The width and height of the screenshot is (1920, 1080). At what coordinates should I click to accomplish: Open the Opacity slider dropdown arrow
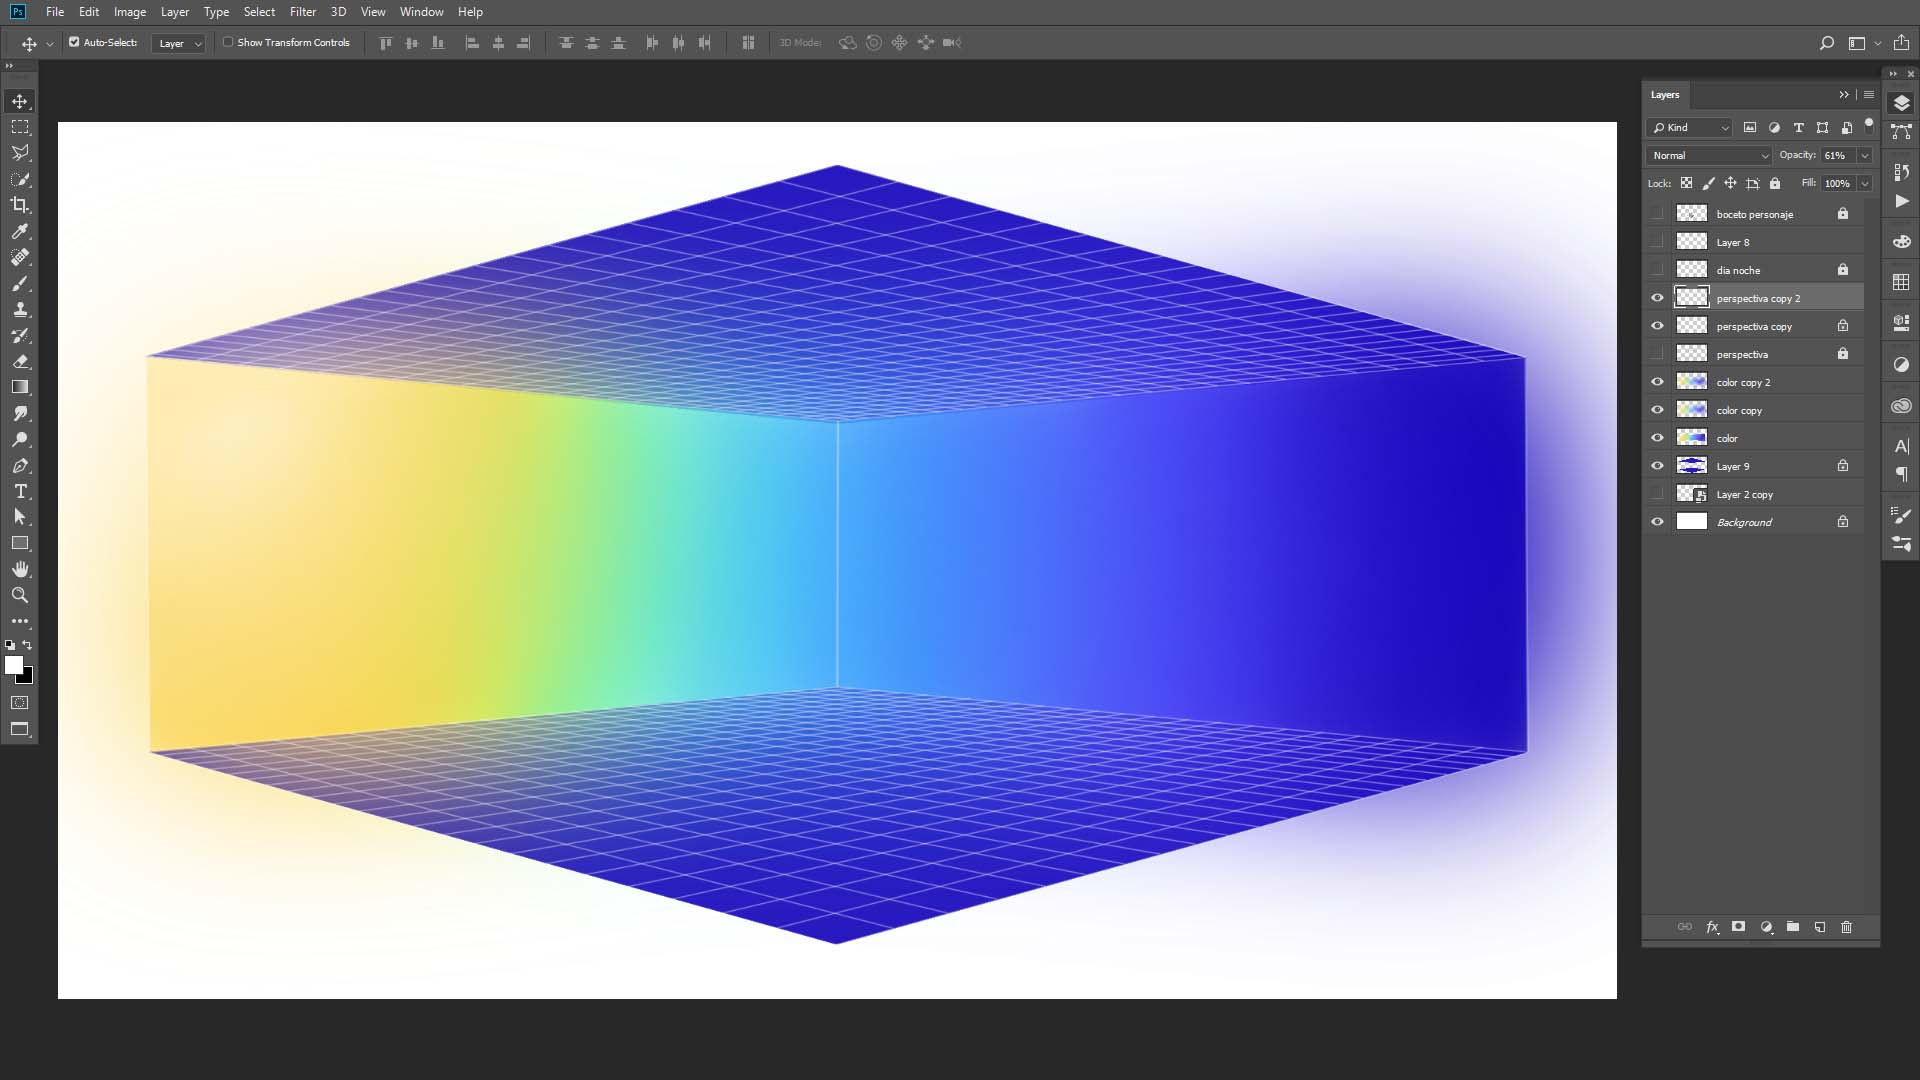[1864, 155]
